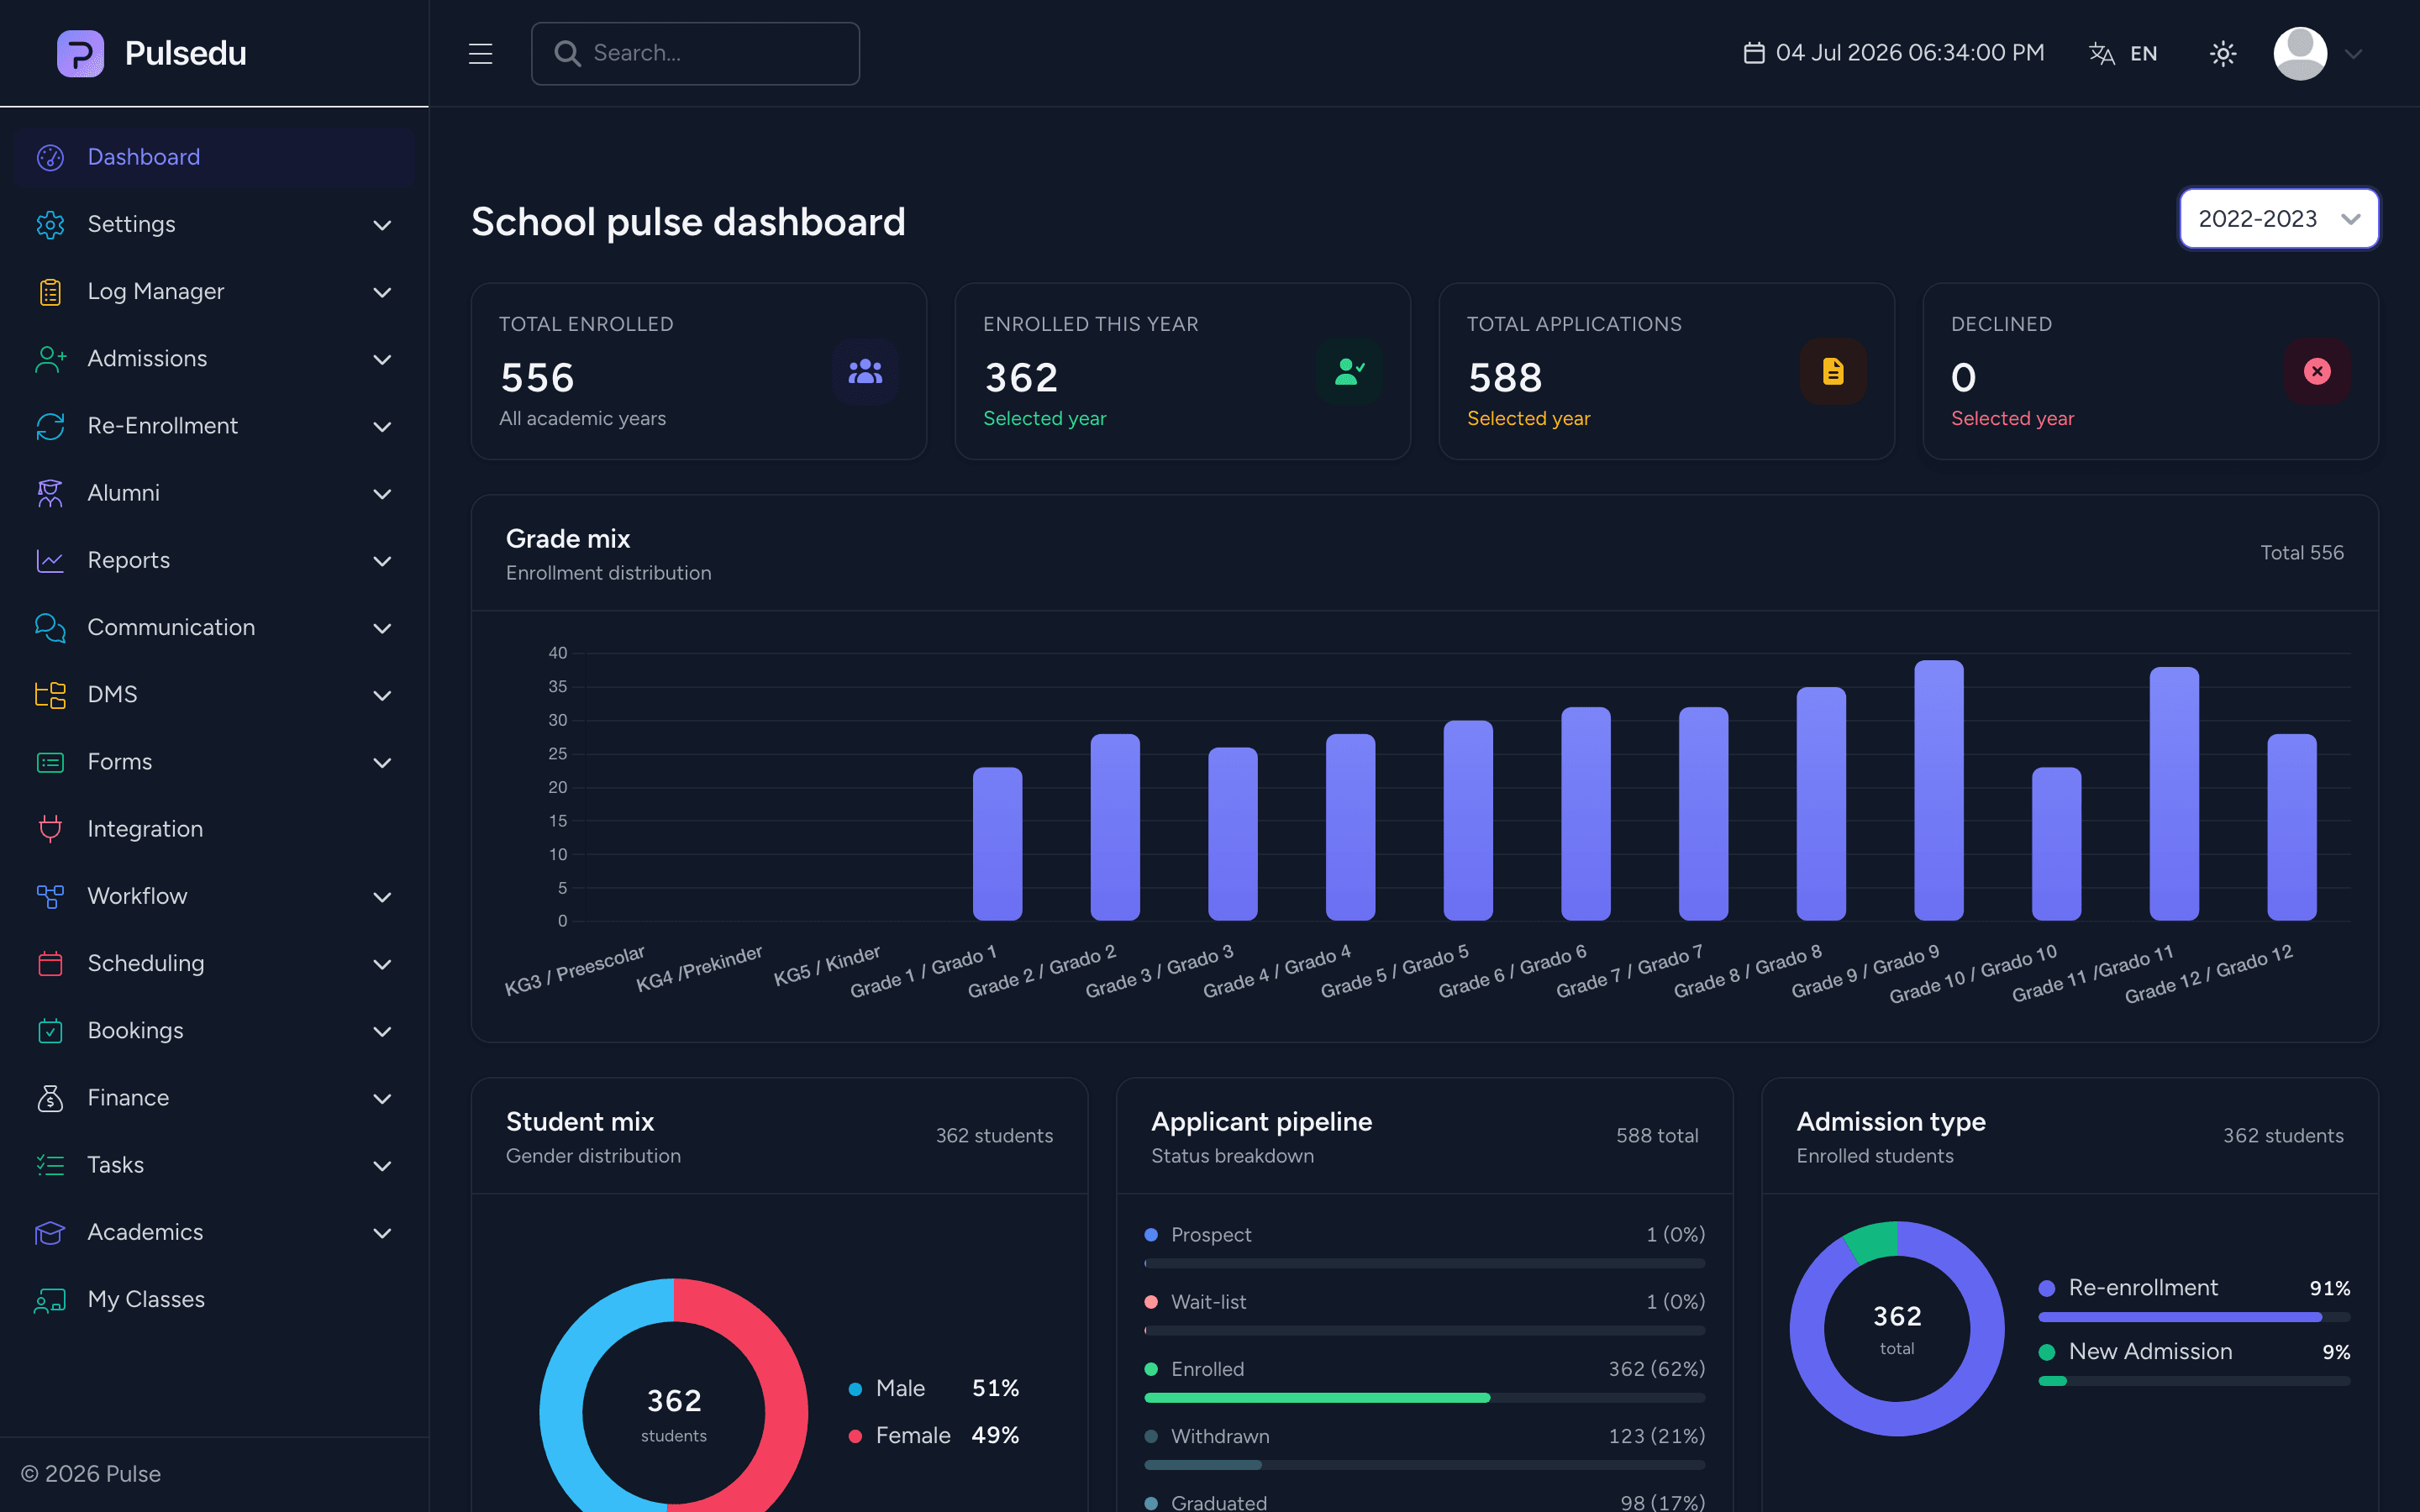Click the Total Applications document icon
Image resolution: width=2420 pixels, height=1512 pixels.
pos(1833,371)
